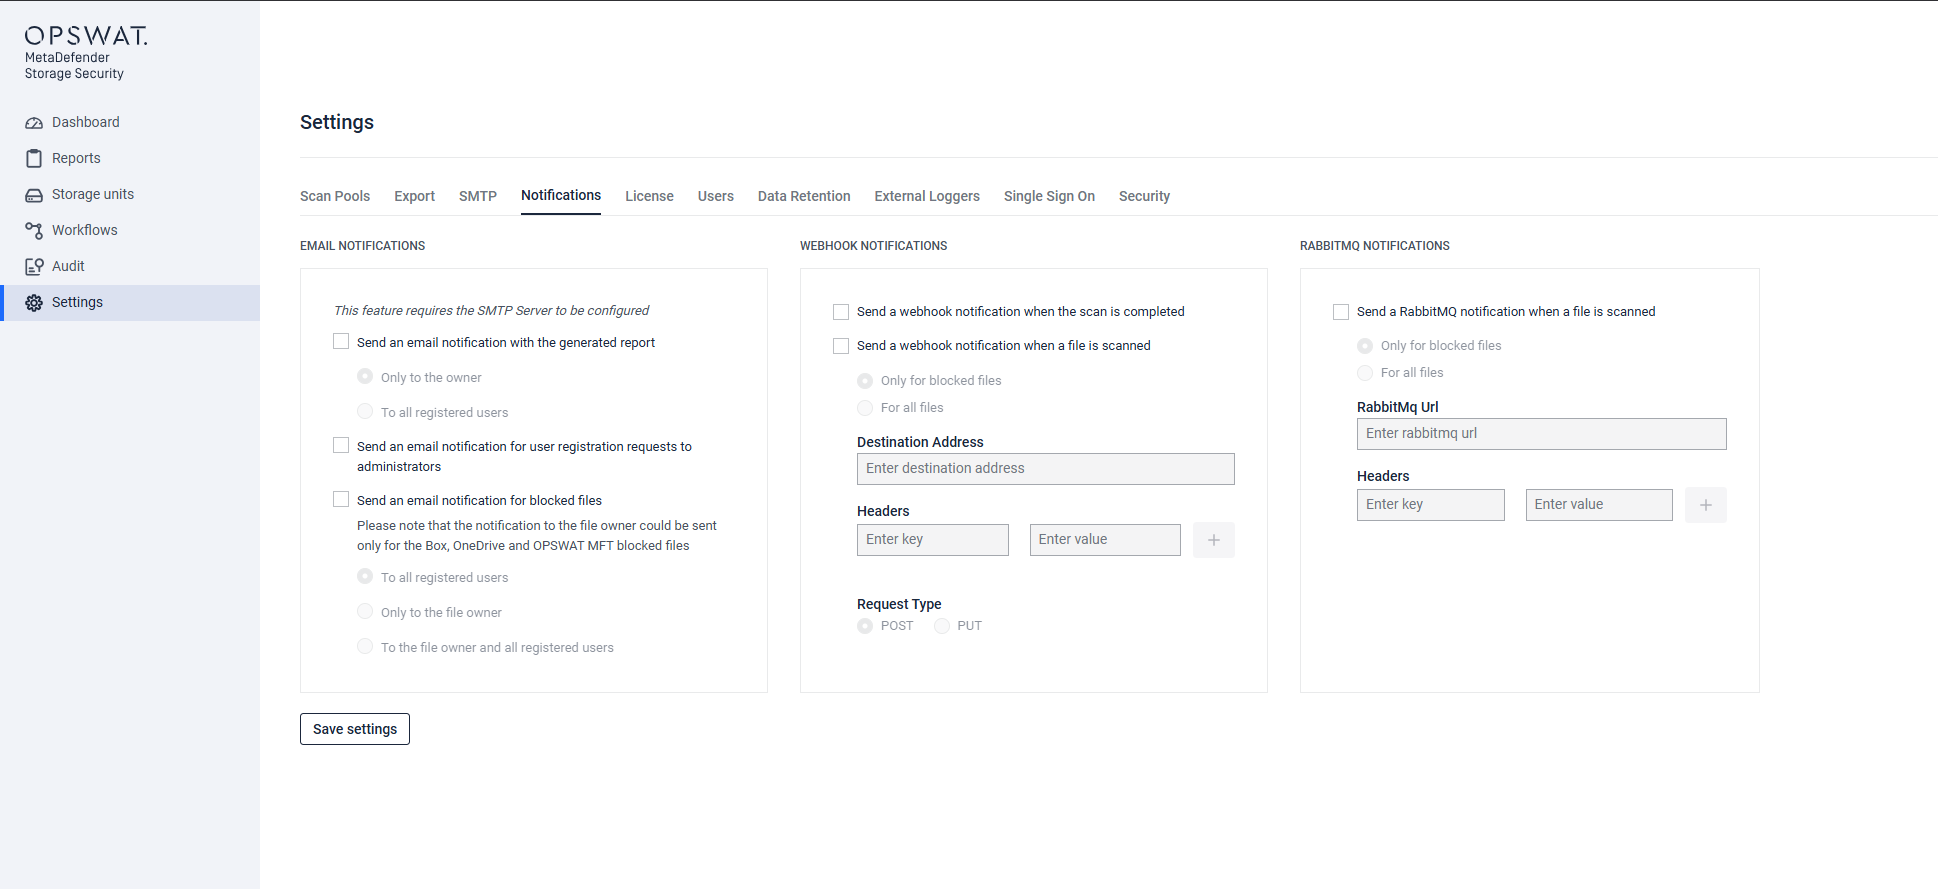Click the Dashboard gauge icon in sidebar
Viewport: 1938px width, 889px height.
click(x=34, y=123)
